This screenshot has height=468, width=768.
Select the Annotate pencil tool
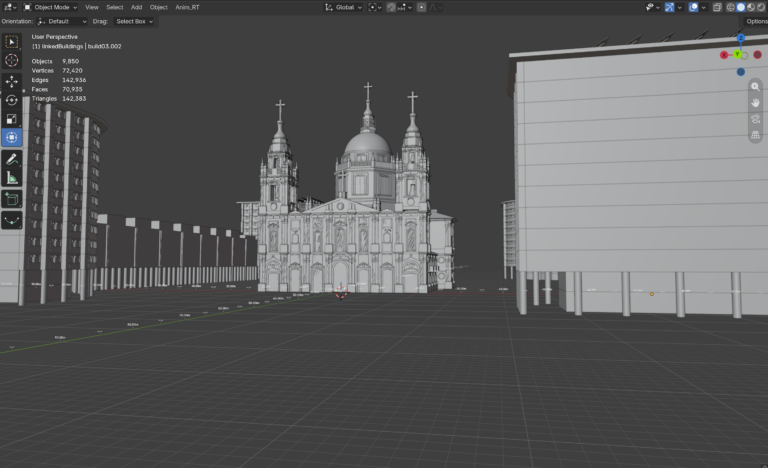[x=12, y=159]
